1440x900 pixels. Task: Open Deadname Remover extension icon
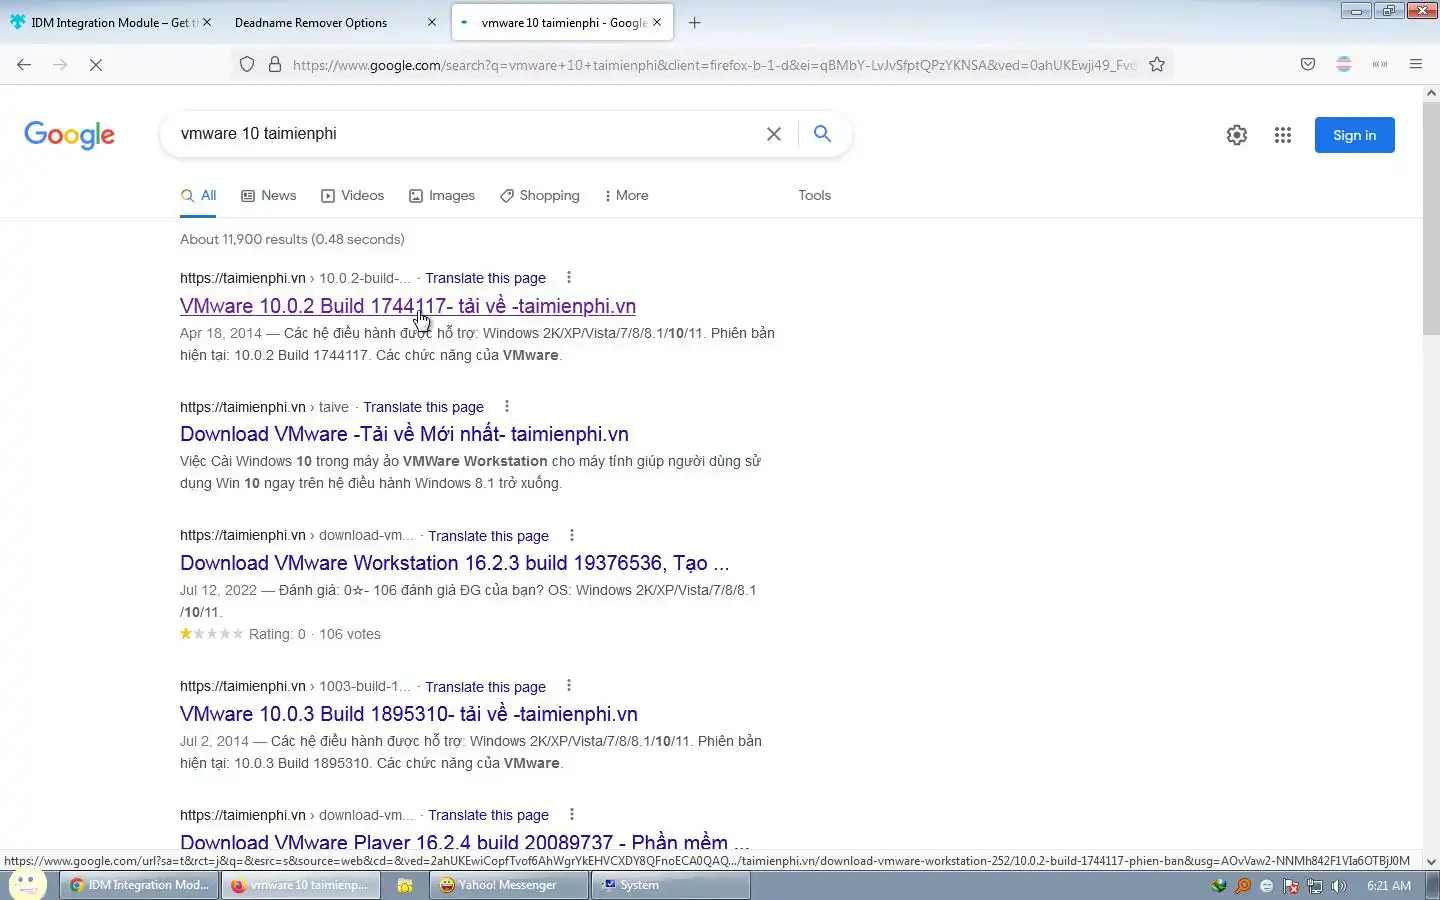point(1344,65)
